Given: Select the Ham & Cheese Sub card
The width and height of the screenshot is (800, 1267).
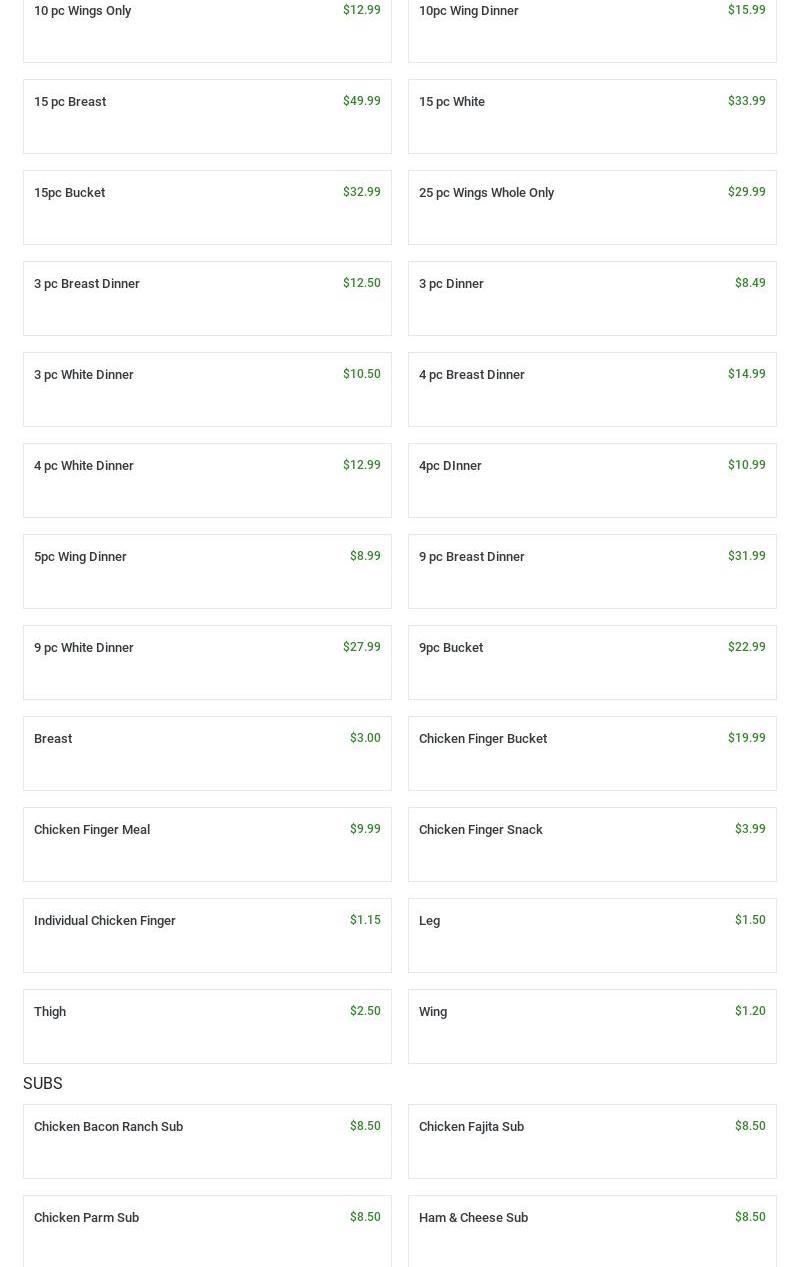Looking at the screenshot, I should [592, 1230].
